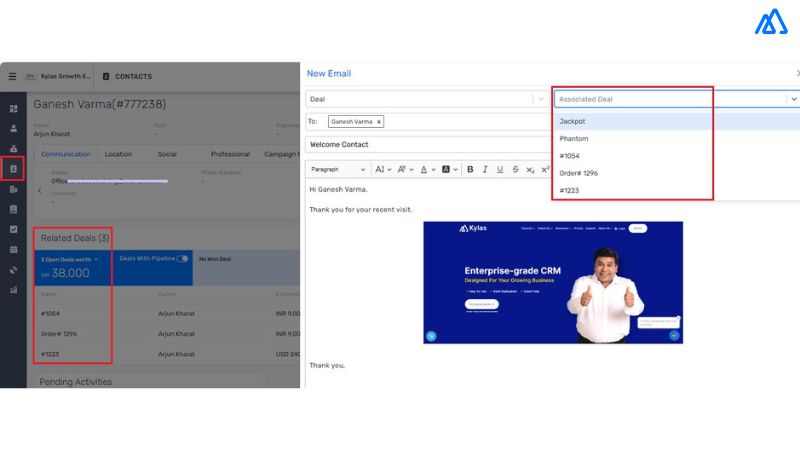This screenshot has height=450, width=800.
Task: Open the font color dropdown
Action: tap(428, 169)
